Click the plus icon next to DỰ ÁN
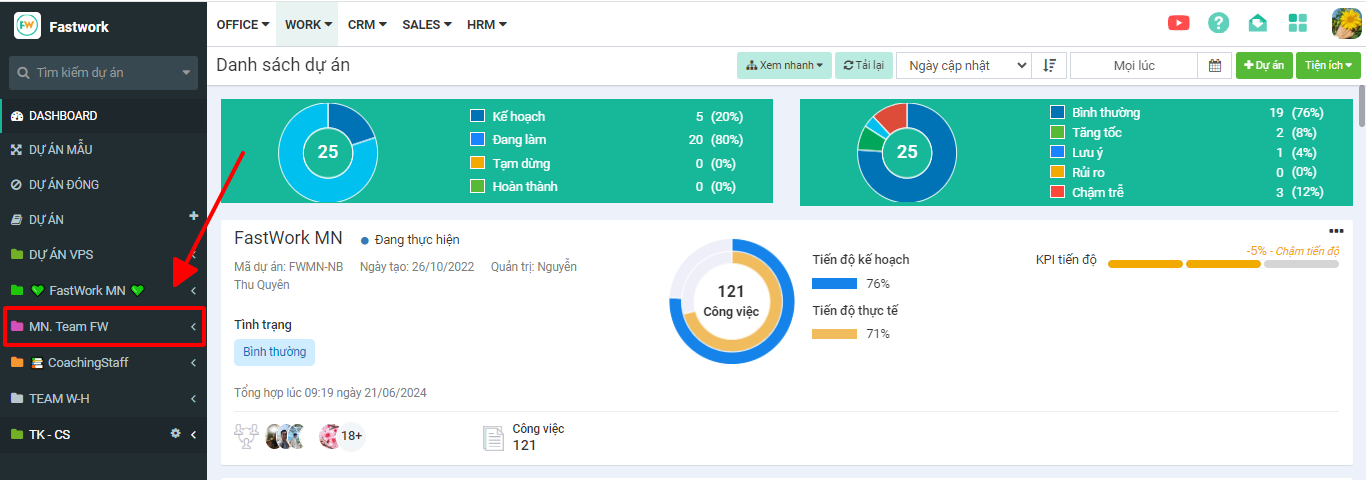This screenshot has height=480, width=1366. coord(193,216)
